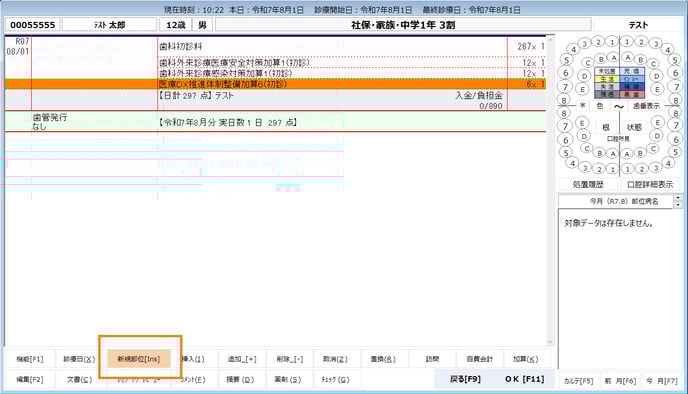Select the 状態 button in tooth chart
Viewport: 688px width, 394px height.
tap(634, 127)
